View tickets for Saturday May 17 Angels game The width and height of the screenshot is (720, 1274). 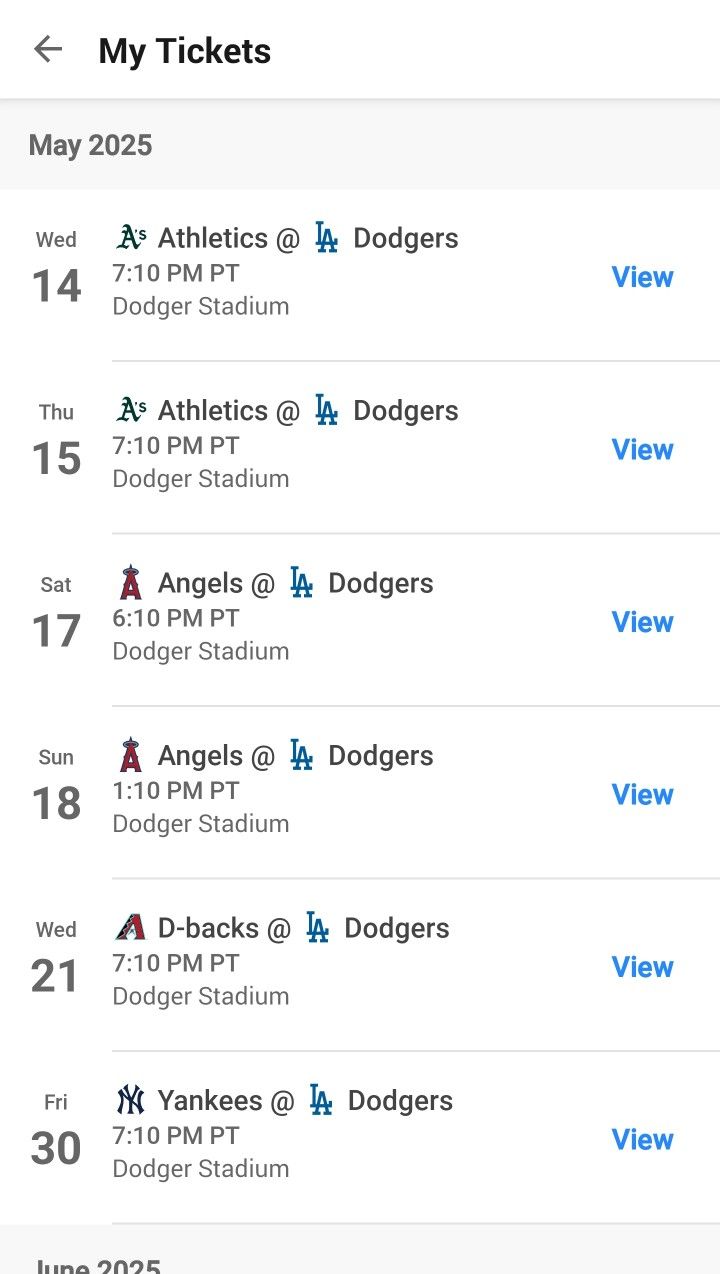tap(642, 622)
